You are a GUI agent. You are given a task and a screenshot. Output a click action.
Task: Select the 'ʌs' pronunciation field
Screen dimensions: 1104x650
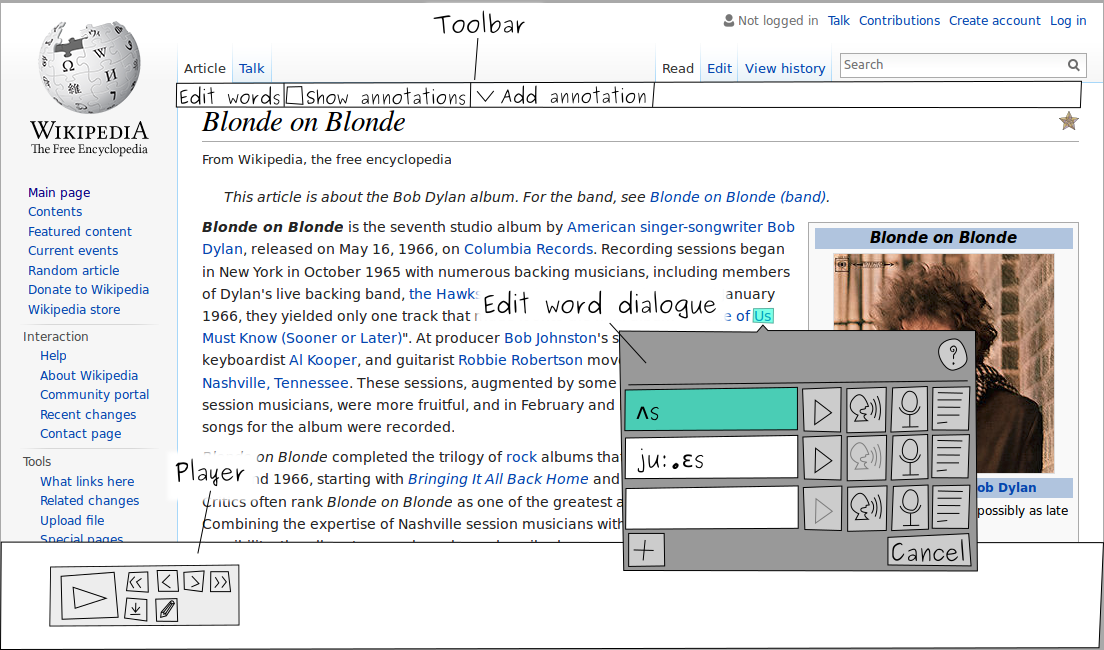click(711, 409)
